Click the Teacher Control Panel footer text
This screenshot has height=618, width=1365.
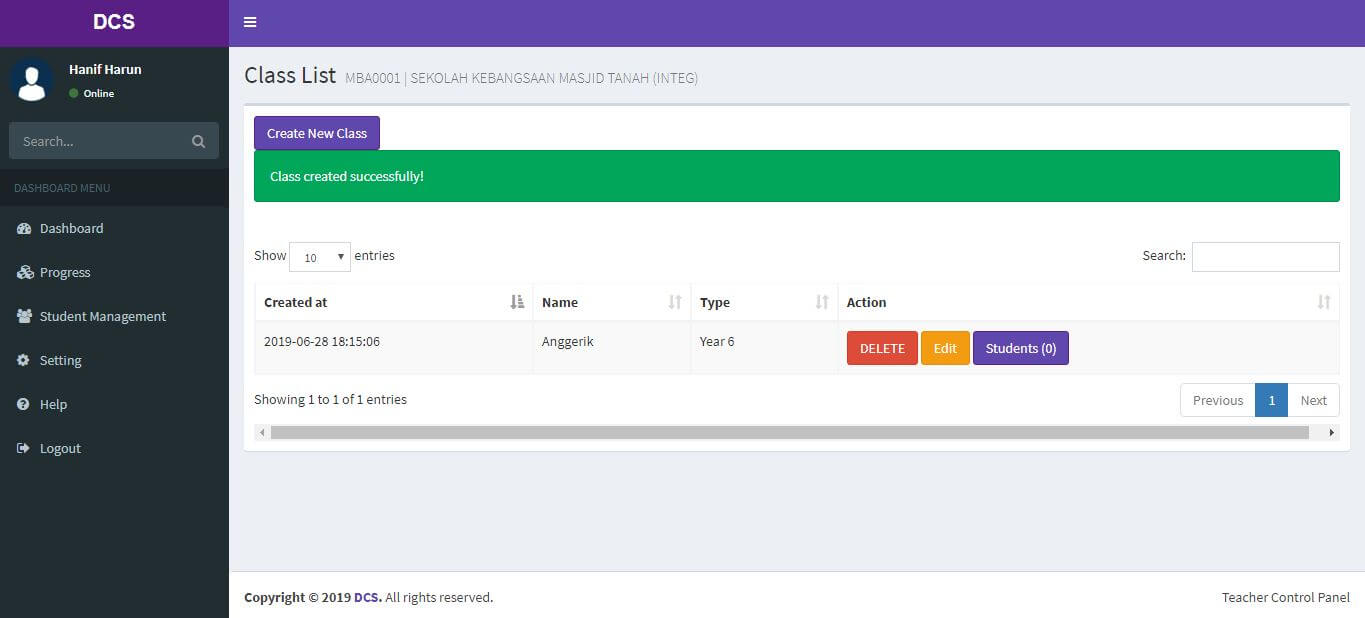pyautogui.click(x=1286, y=597)
